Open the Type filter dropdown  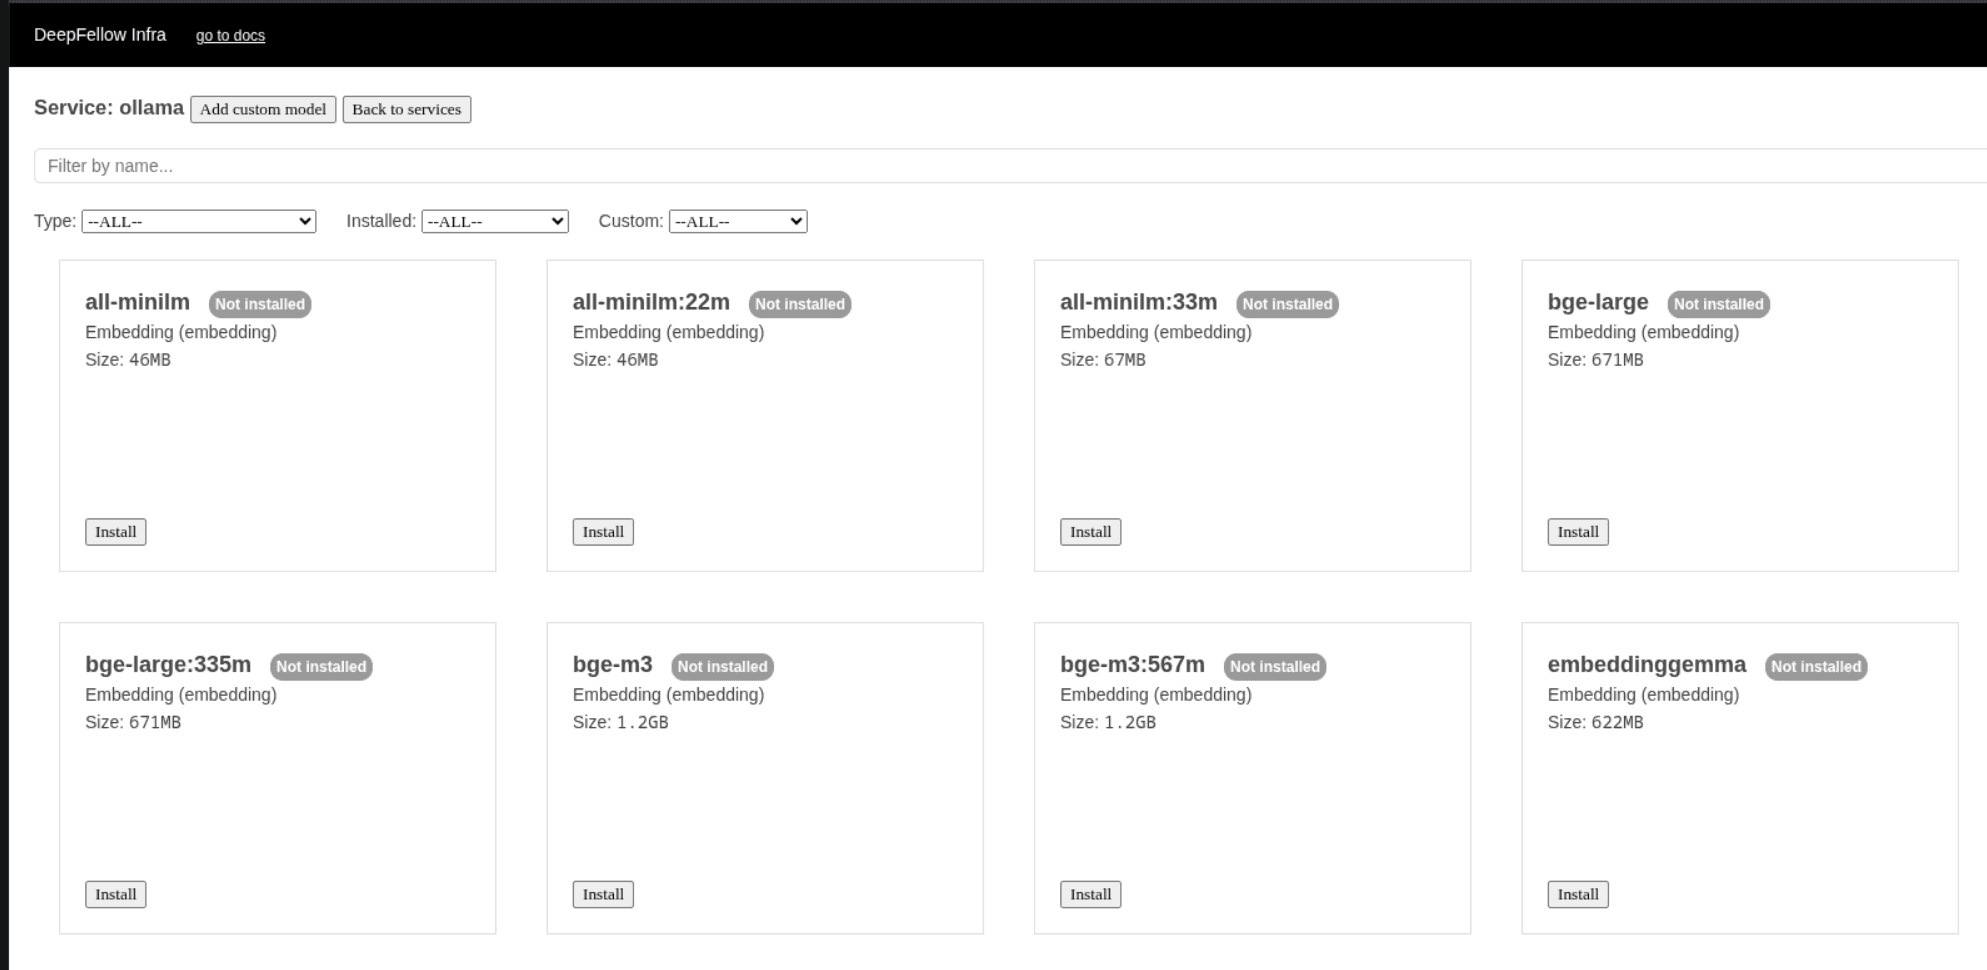198,221
